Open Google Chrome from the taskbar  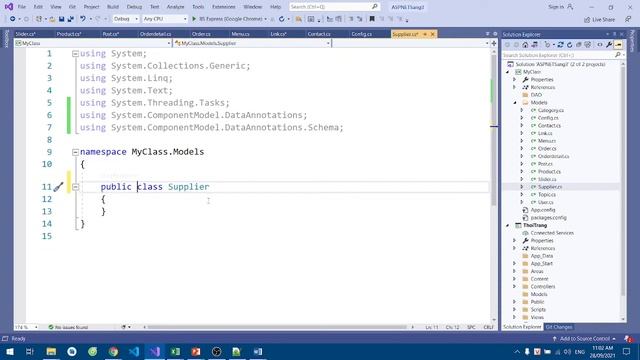pyautogui.click(x=113, y=351)
